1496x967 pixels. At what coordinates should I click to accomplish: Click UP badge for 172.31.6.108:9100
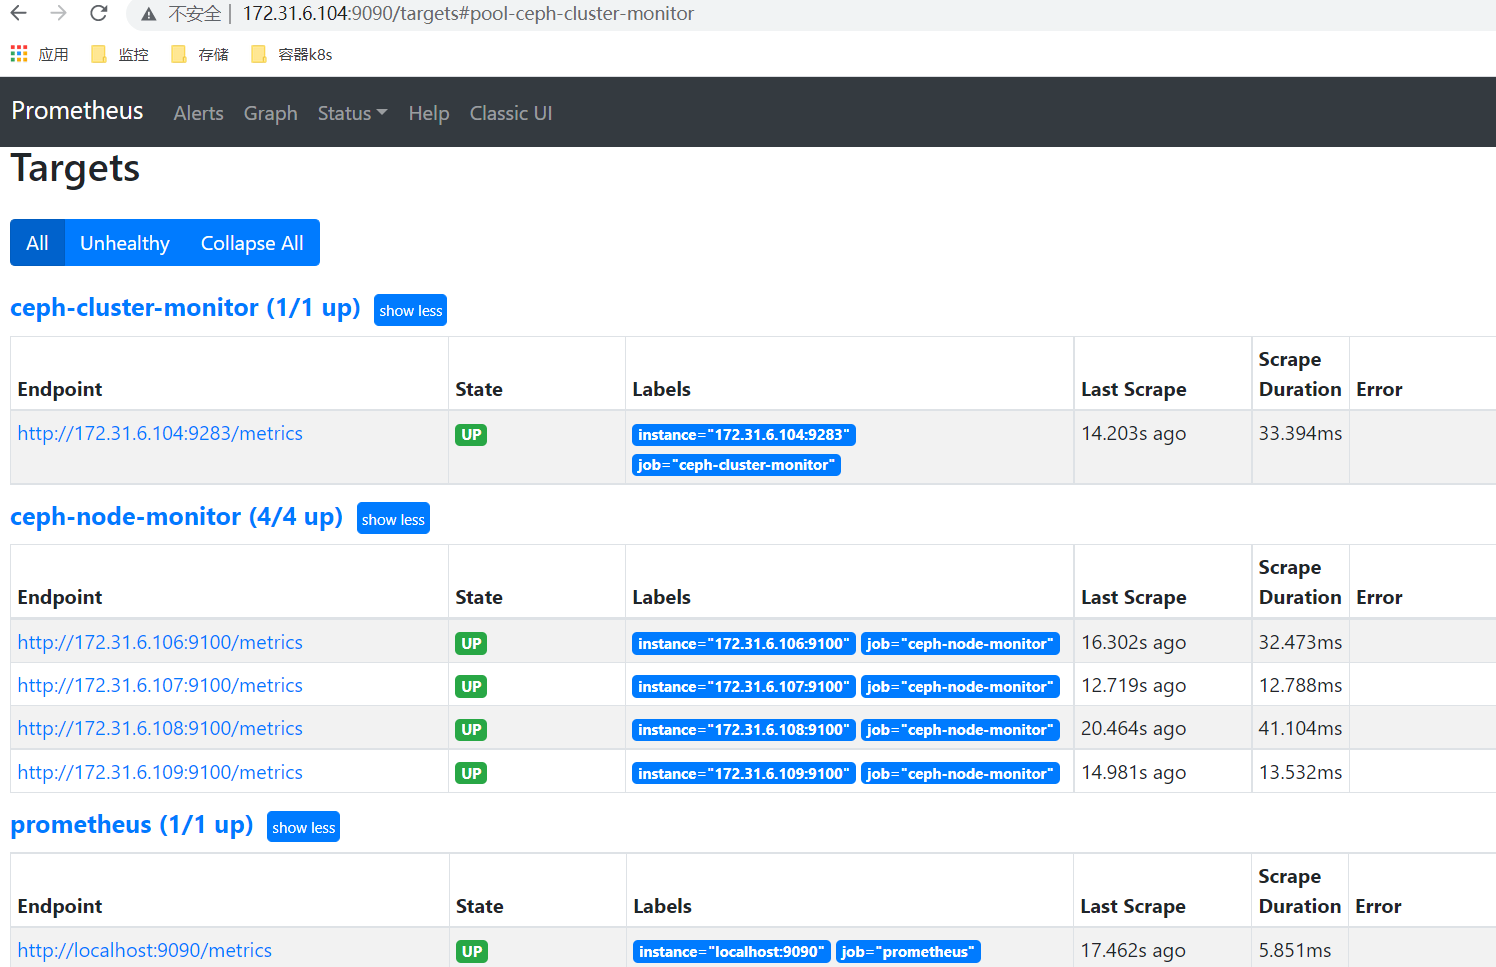click(x=471, y=730)
